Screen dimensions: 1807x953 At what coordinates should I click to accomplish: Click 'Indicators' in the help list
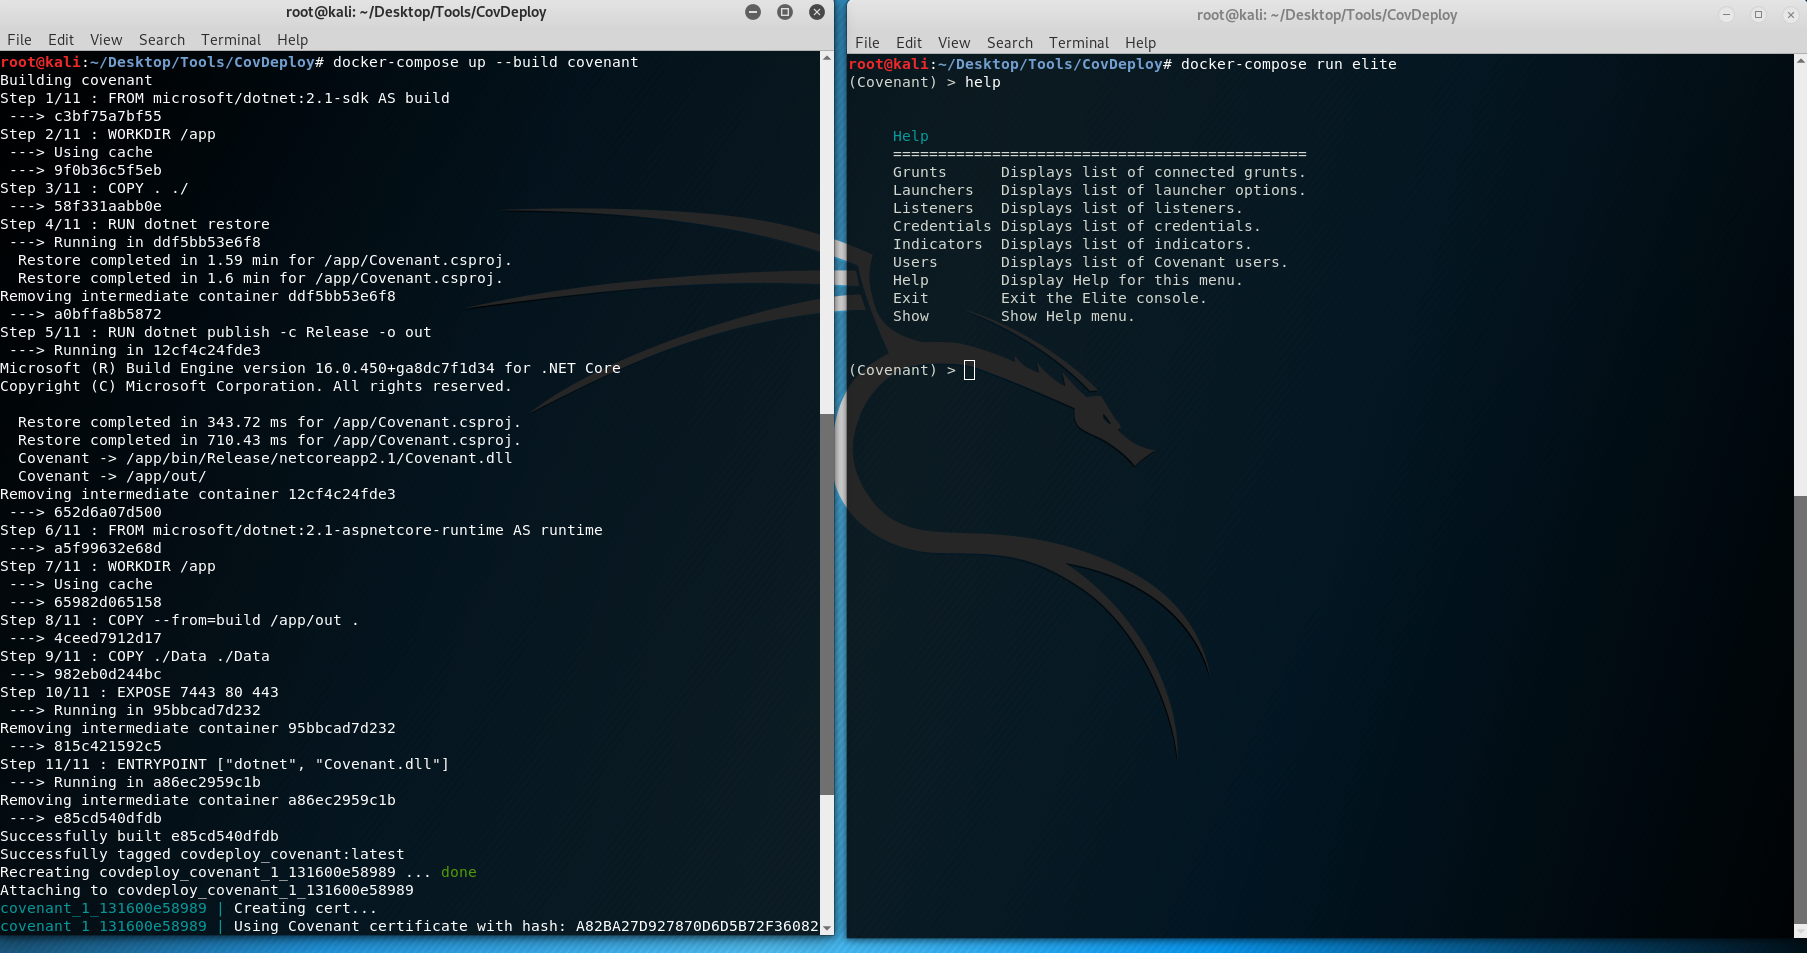pyautogui.click(x=938, y=244)
